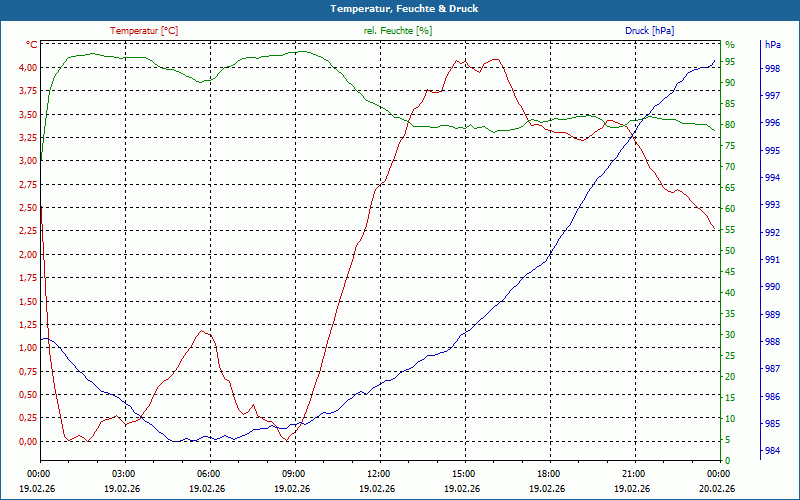The height and width of the screenshot is (500, 800).
Task: Click green humidity axis value '70'
Action: pyautogui.click(x=730, y=167)
